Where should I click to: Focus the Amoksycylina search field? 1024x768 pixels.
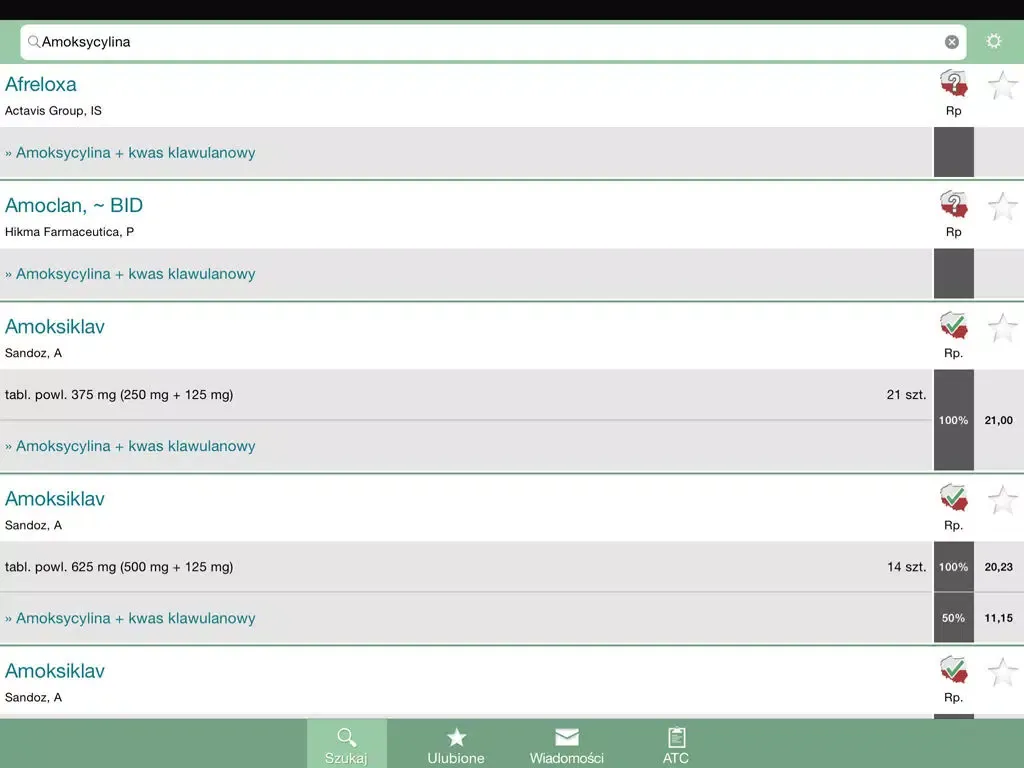point(493,42)
